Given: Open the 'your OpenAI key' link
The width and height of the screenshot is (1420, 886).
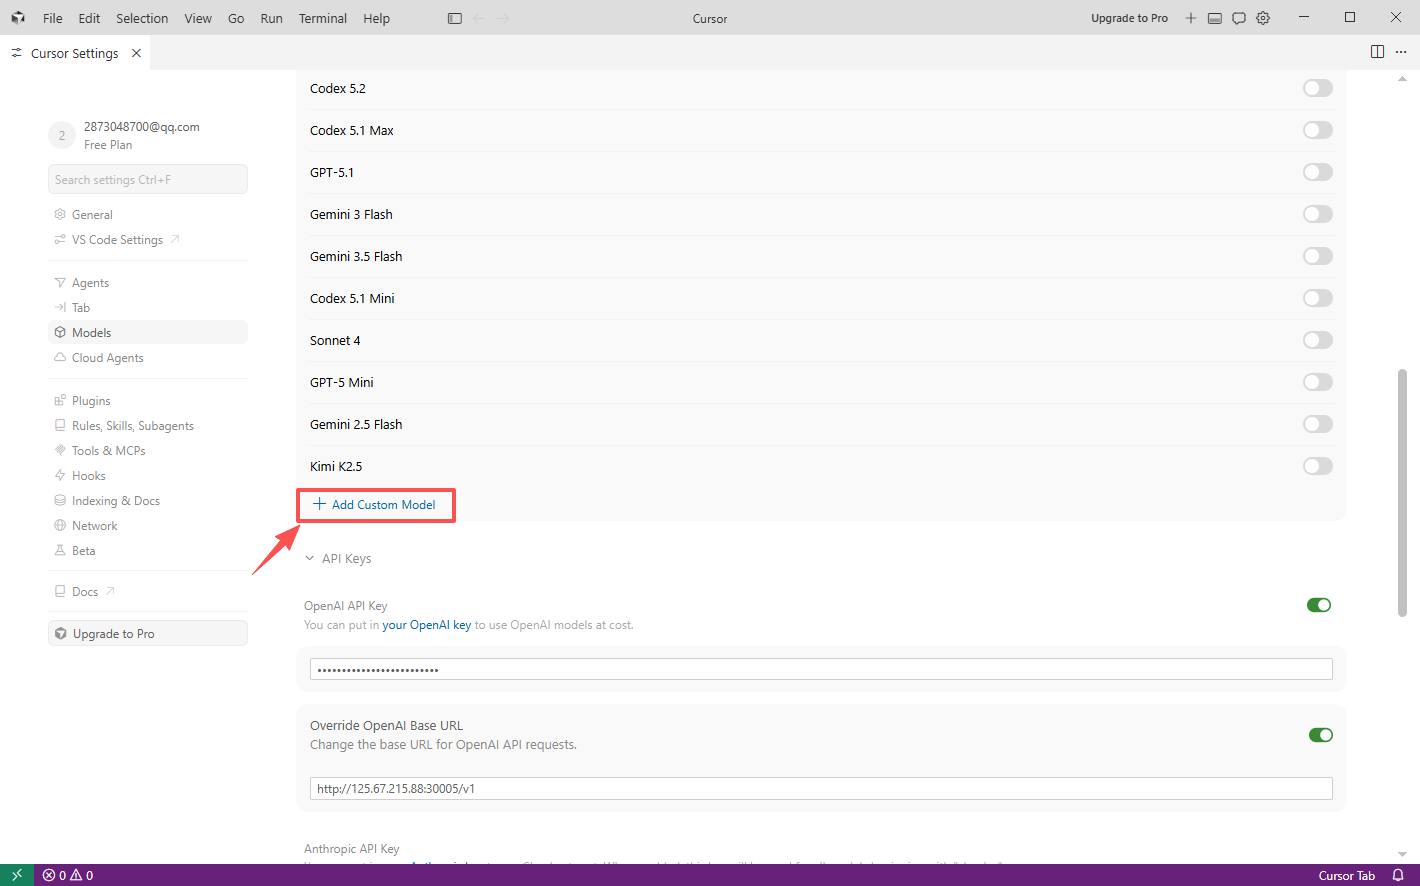Looking at the screenshot, I should 427,625.
